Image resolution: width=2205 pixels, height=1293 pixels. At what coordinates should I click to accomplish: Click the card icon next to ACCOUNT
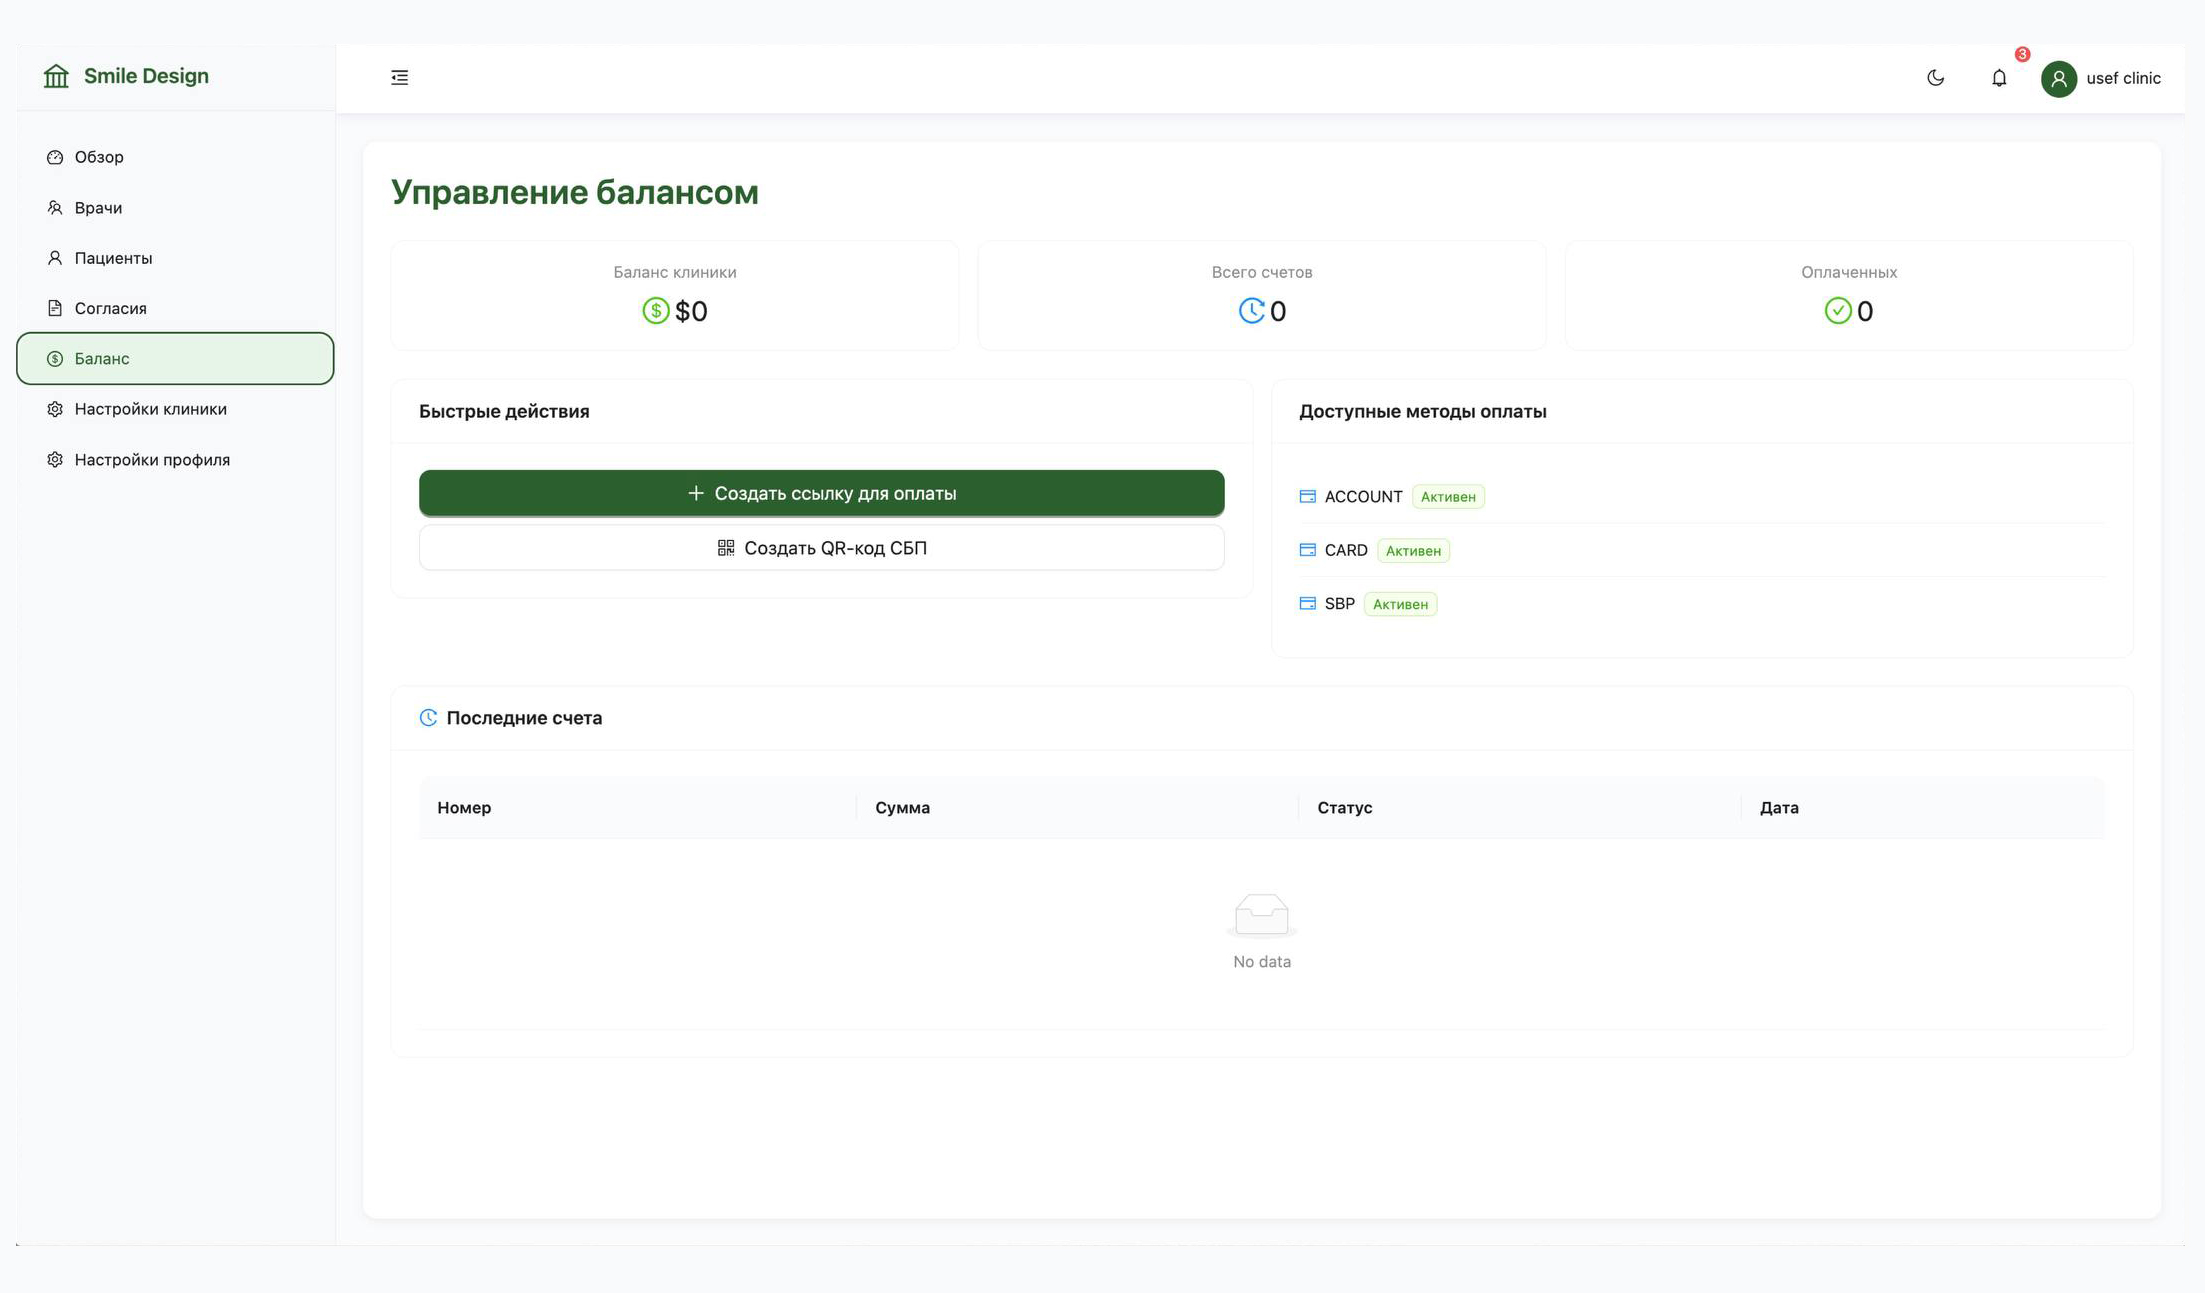pyautogui.click(x=1307, y=496)
